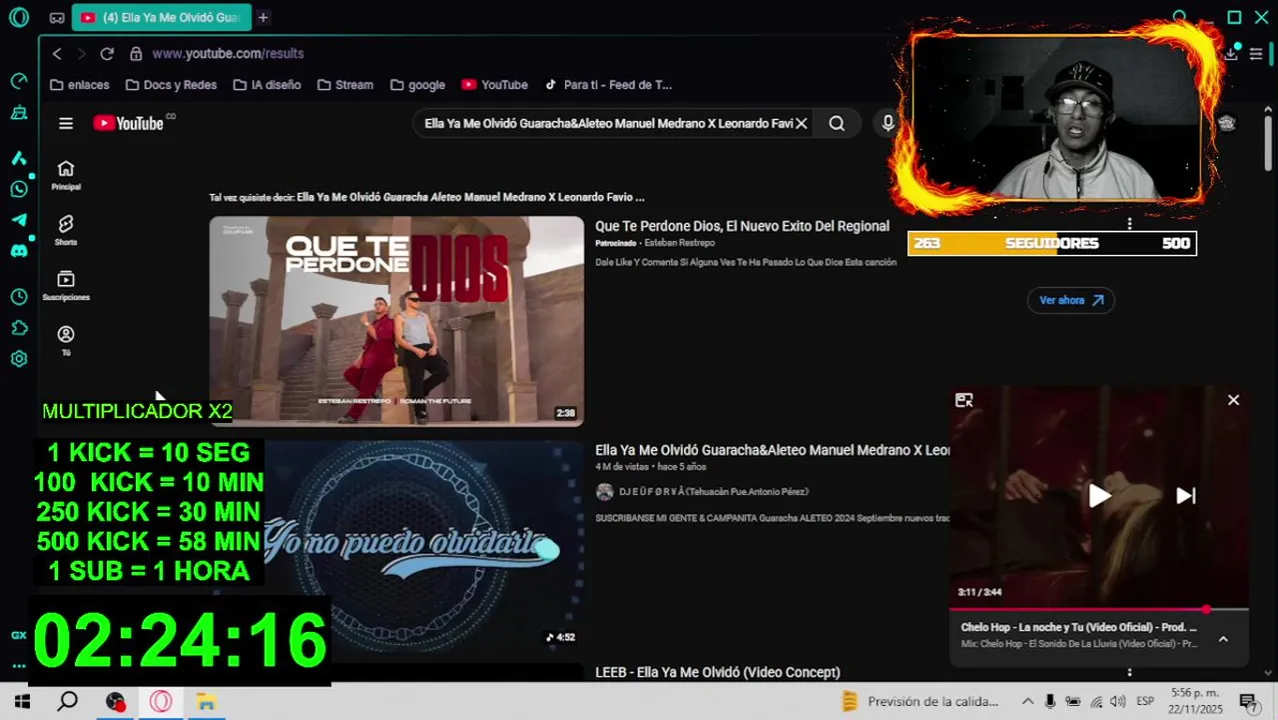Click suggested corrected search query text
Screen dimensions: 1278x720
(x=470, y=197)
